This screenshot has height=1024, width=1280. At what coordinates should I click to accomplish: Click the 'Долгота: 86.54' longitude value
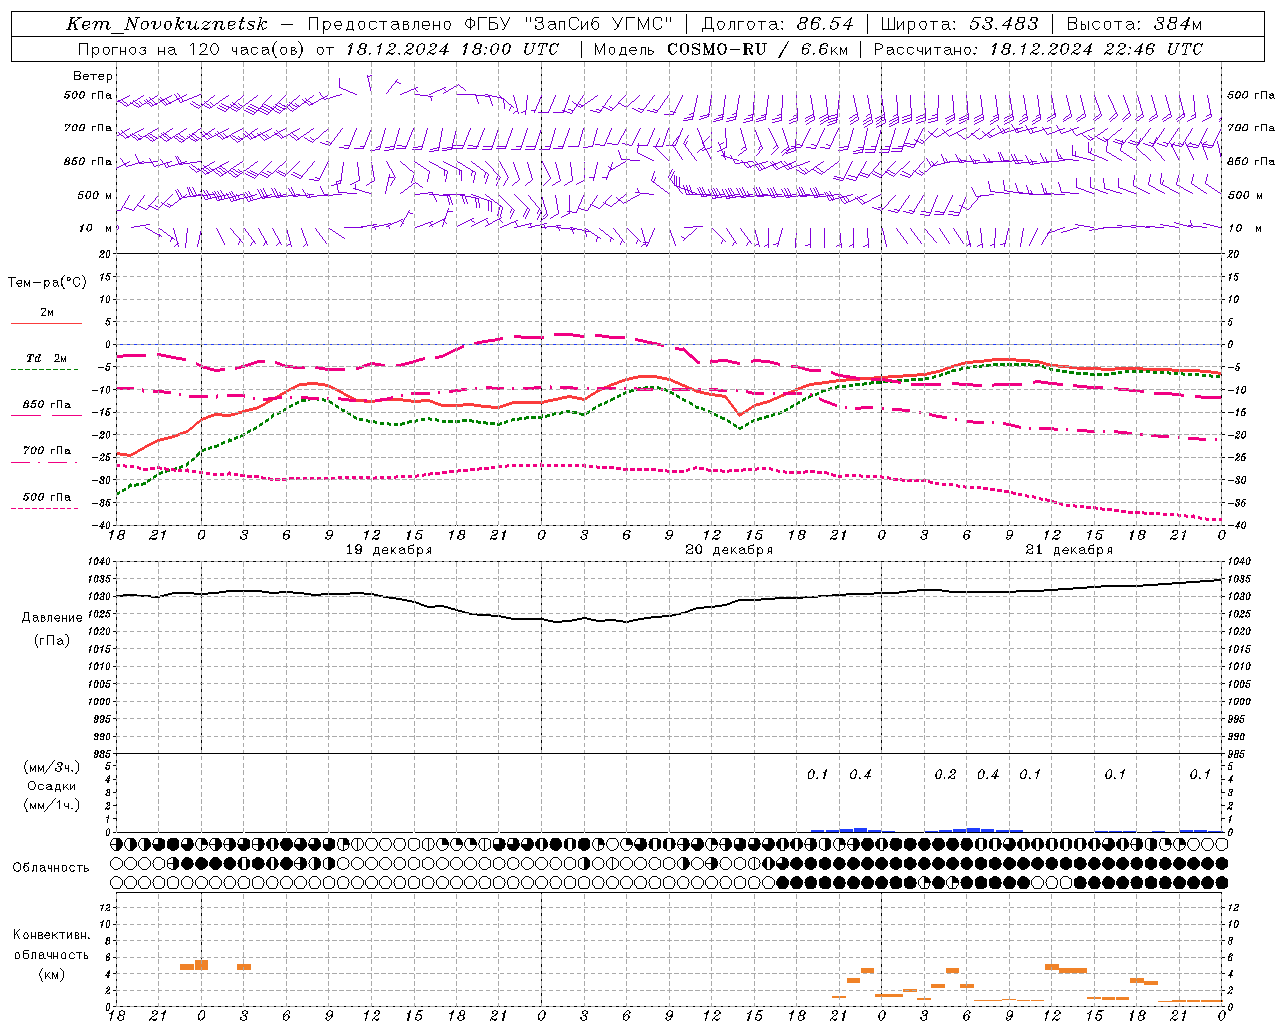pos(777,24)
